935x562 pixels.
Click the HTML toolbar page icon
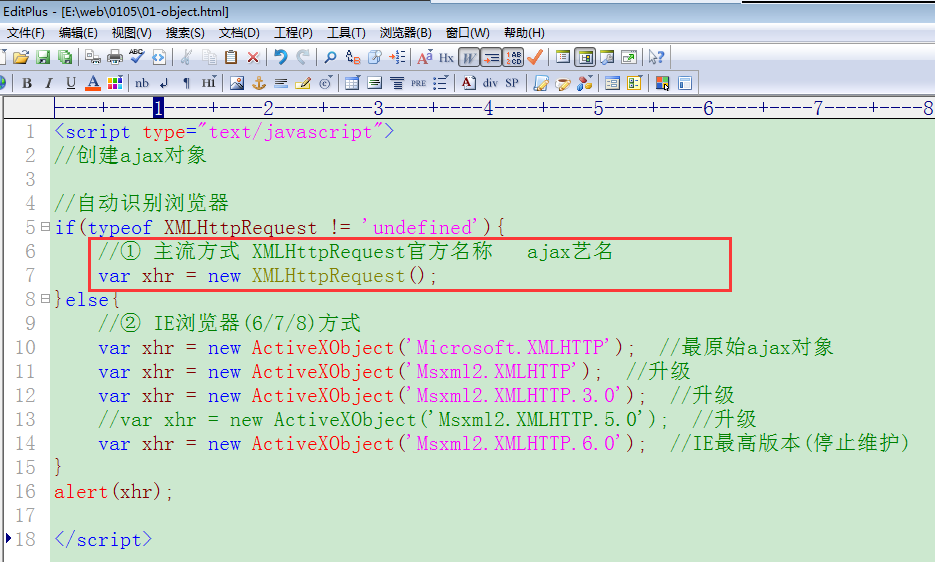(x=159, y=57)
